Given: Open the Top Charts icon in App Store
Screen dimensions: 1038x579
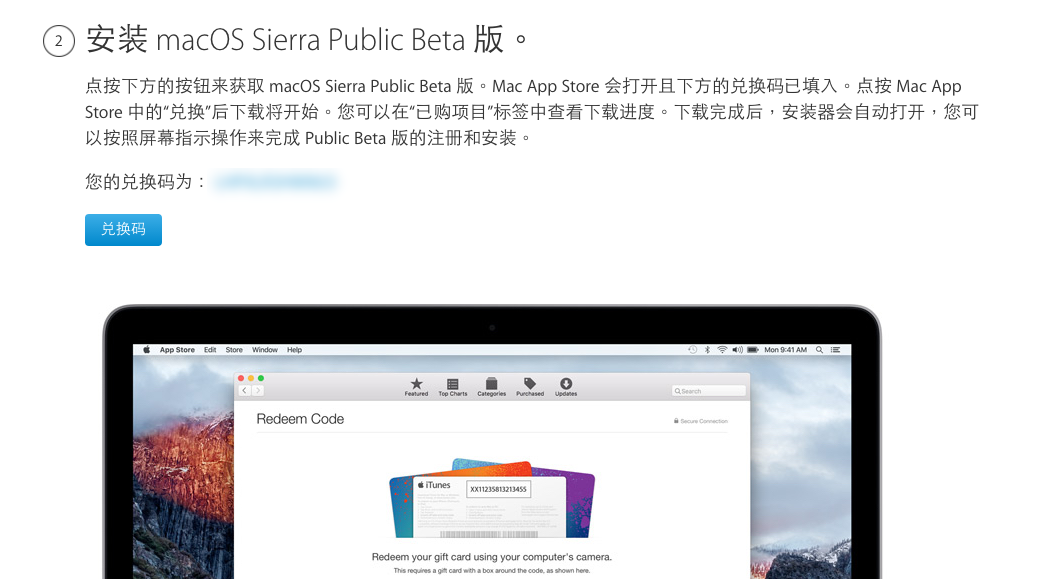Looking at the screenshot, I should (x=453, y=386).
